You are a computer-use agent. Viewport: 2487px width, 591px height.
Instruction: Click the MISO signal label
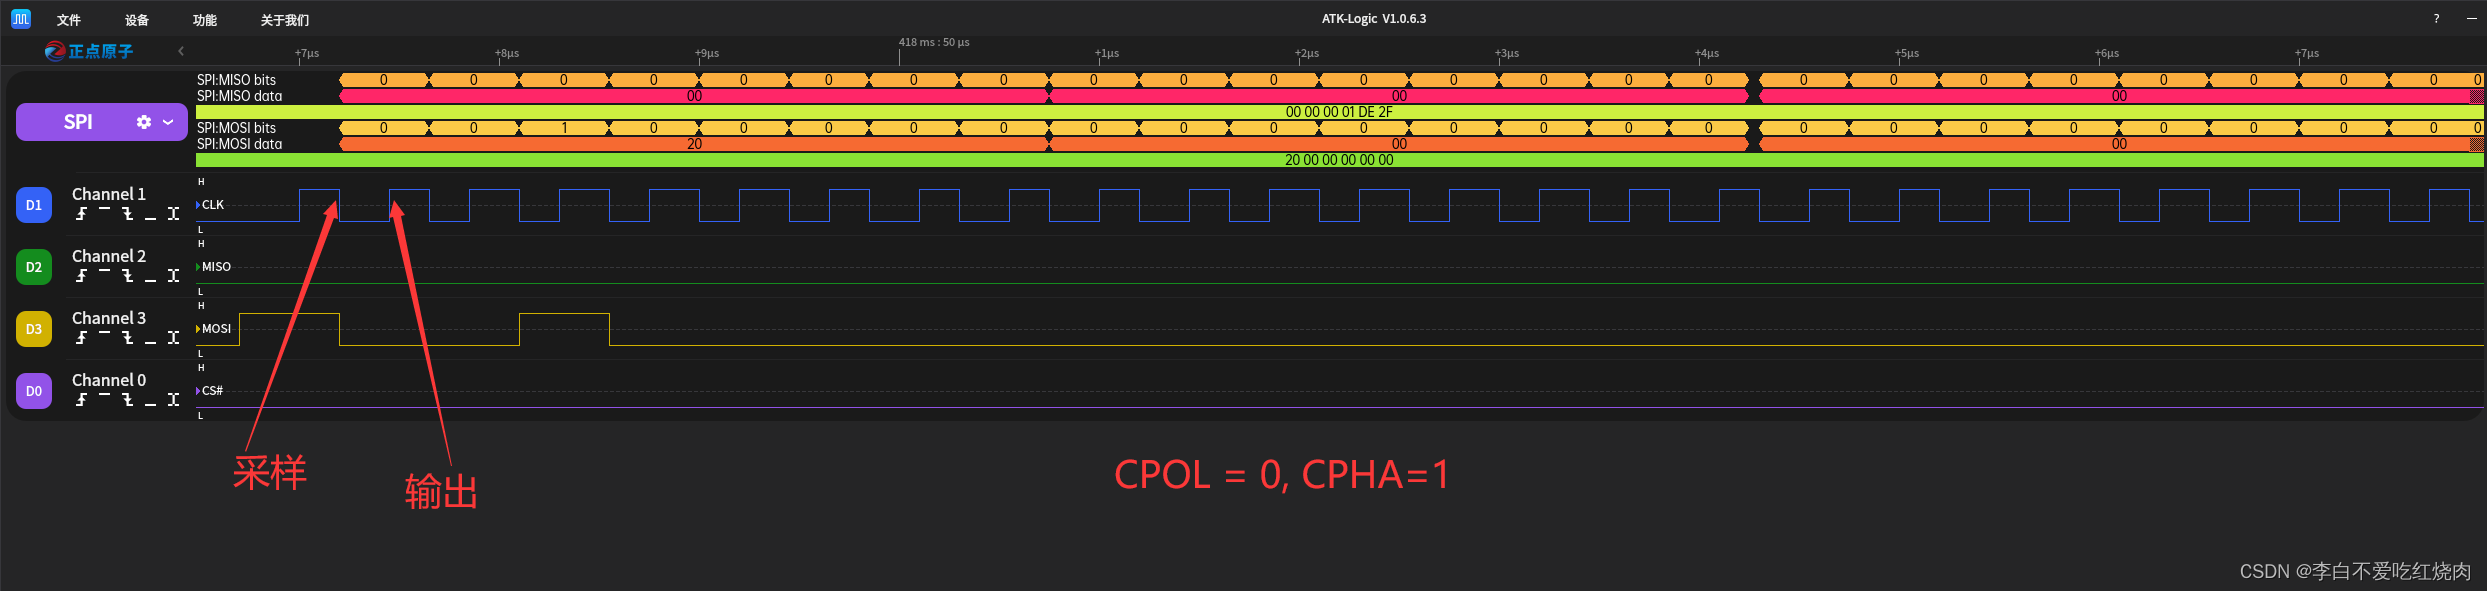pyautogui.click(x=216, y=267)
